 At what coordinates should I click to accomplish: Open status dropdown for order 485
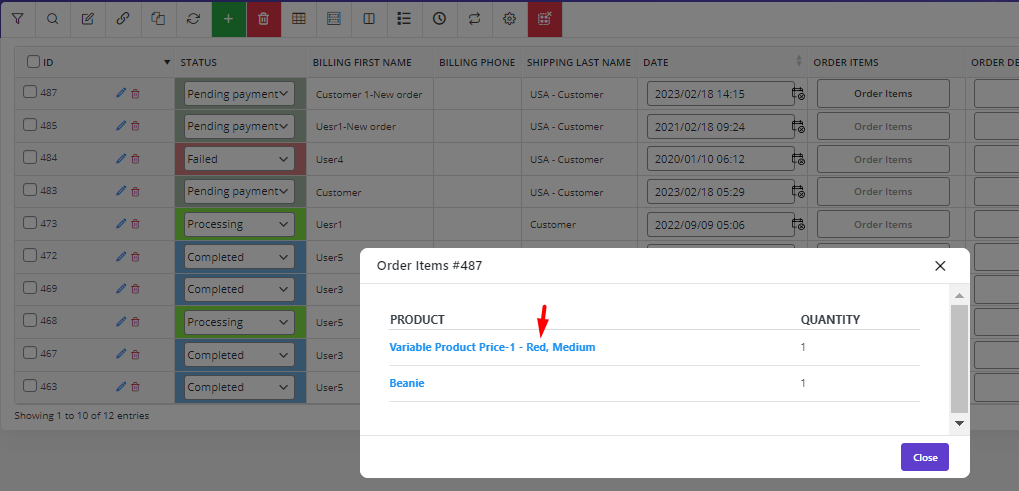[x=239, y=126]
